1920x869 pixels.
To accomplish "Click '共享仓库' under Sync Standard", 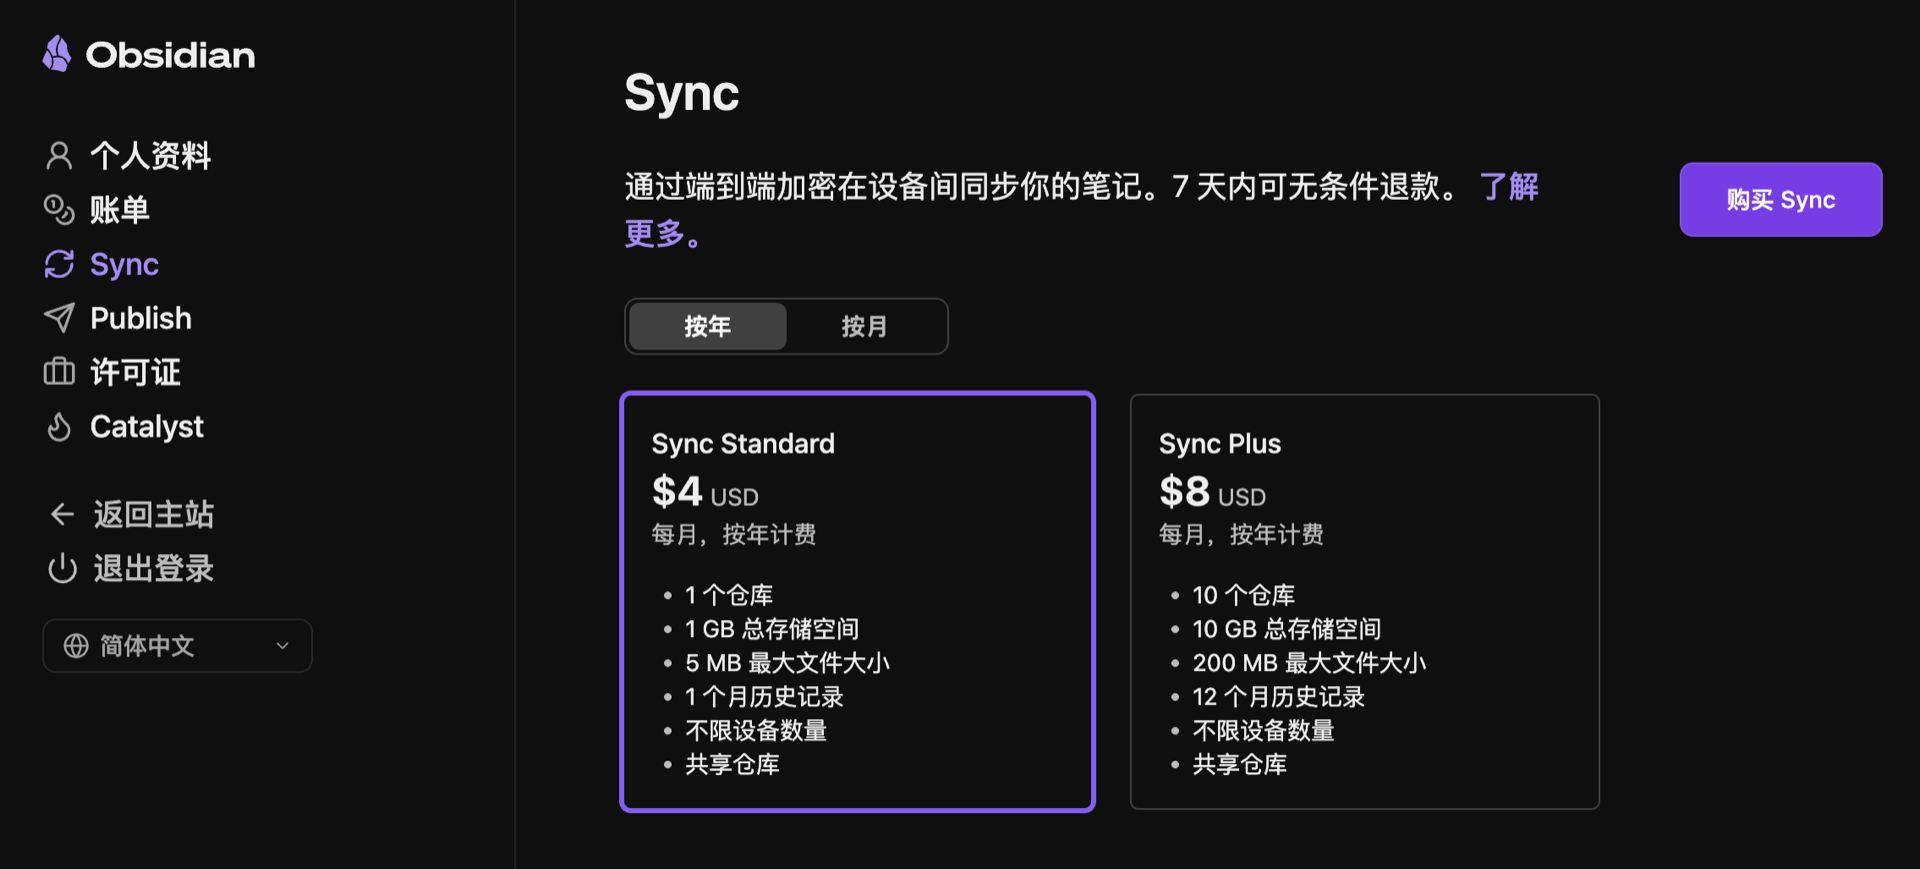I will coord(732,765).
